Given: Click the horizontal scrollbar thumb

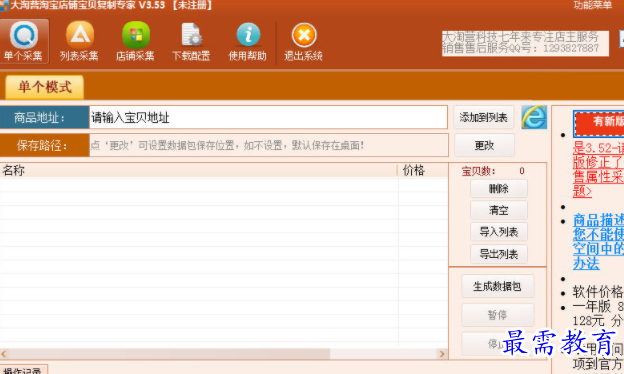Looking at the screenshot, I should pyautogui.click(x=169, y=354).
